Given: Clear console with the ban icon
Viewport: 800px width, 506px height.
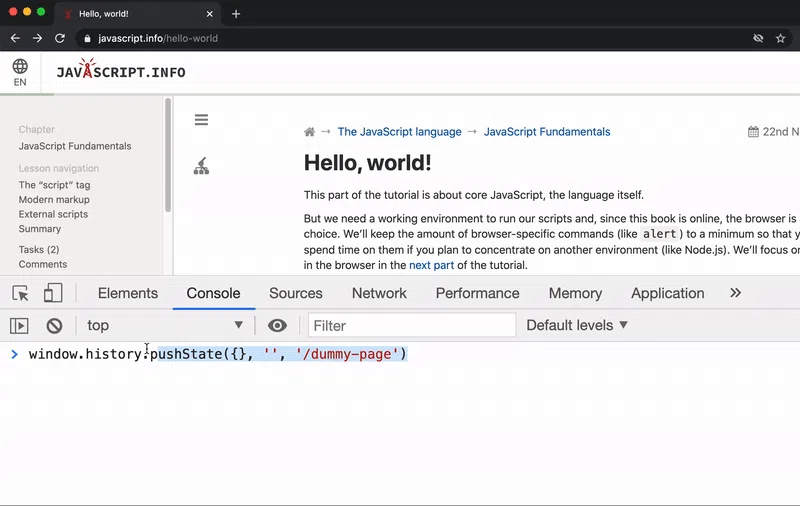Looking at the screenshot, I should pyautogui.click(x=54, y=325).
